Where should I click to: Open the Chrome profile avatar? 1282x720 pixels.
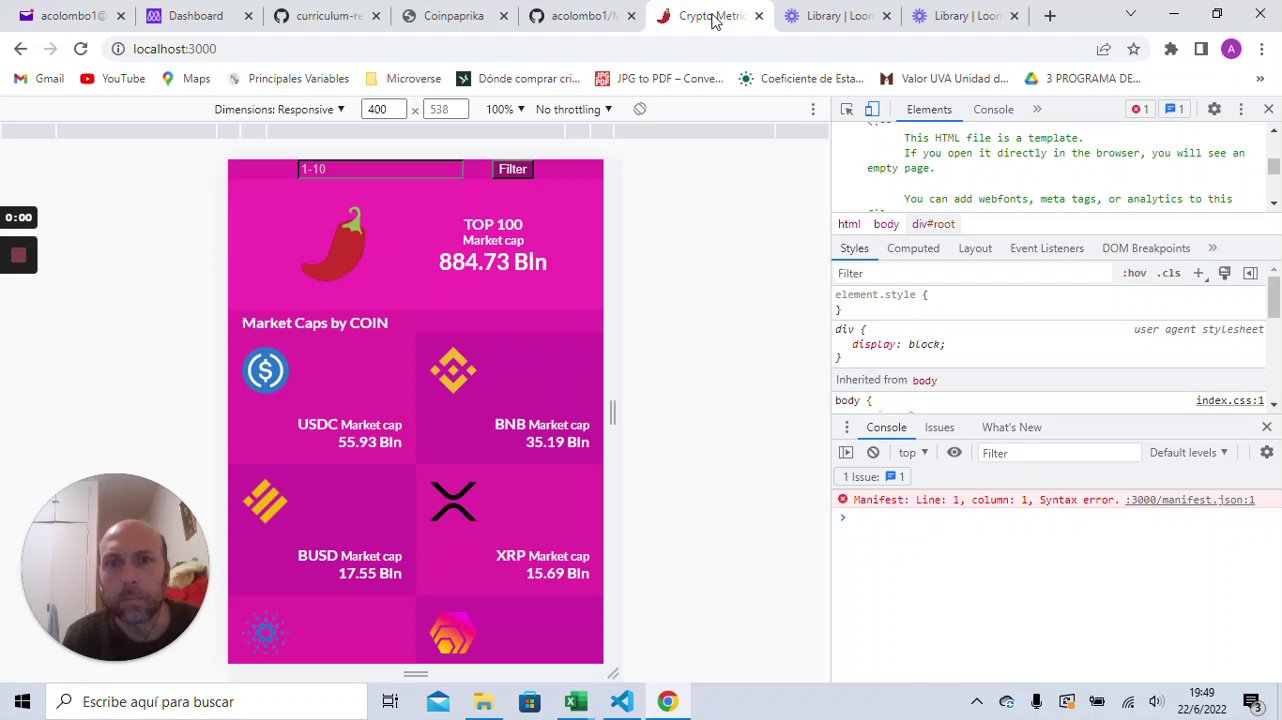click(1231, 48)
